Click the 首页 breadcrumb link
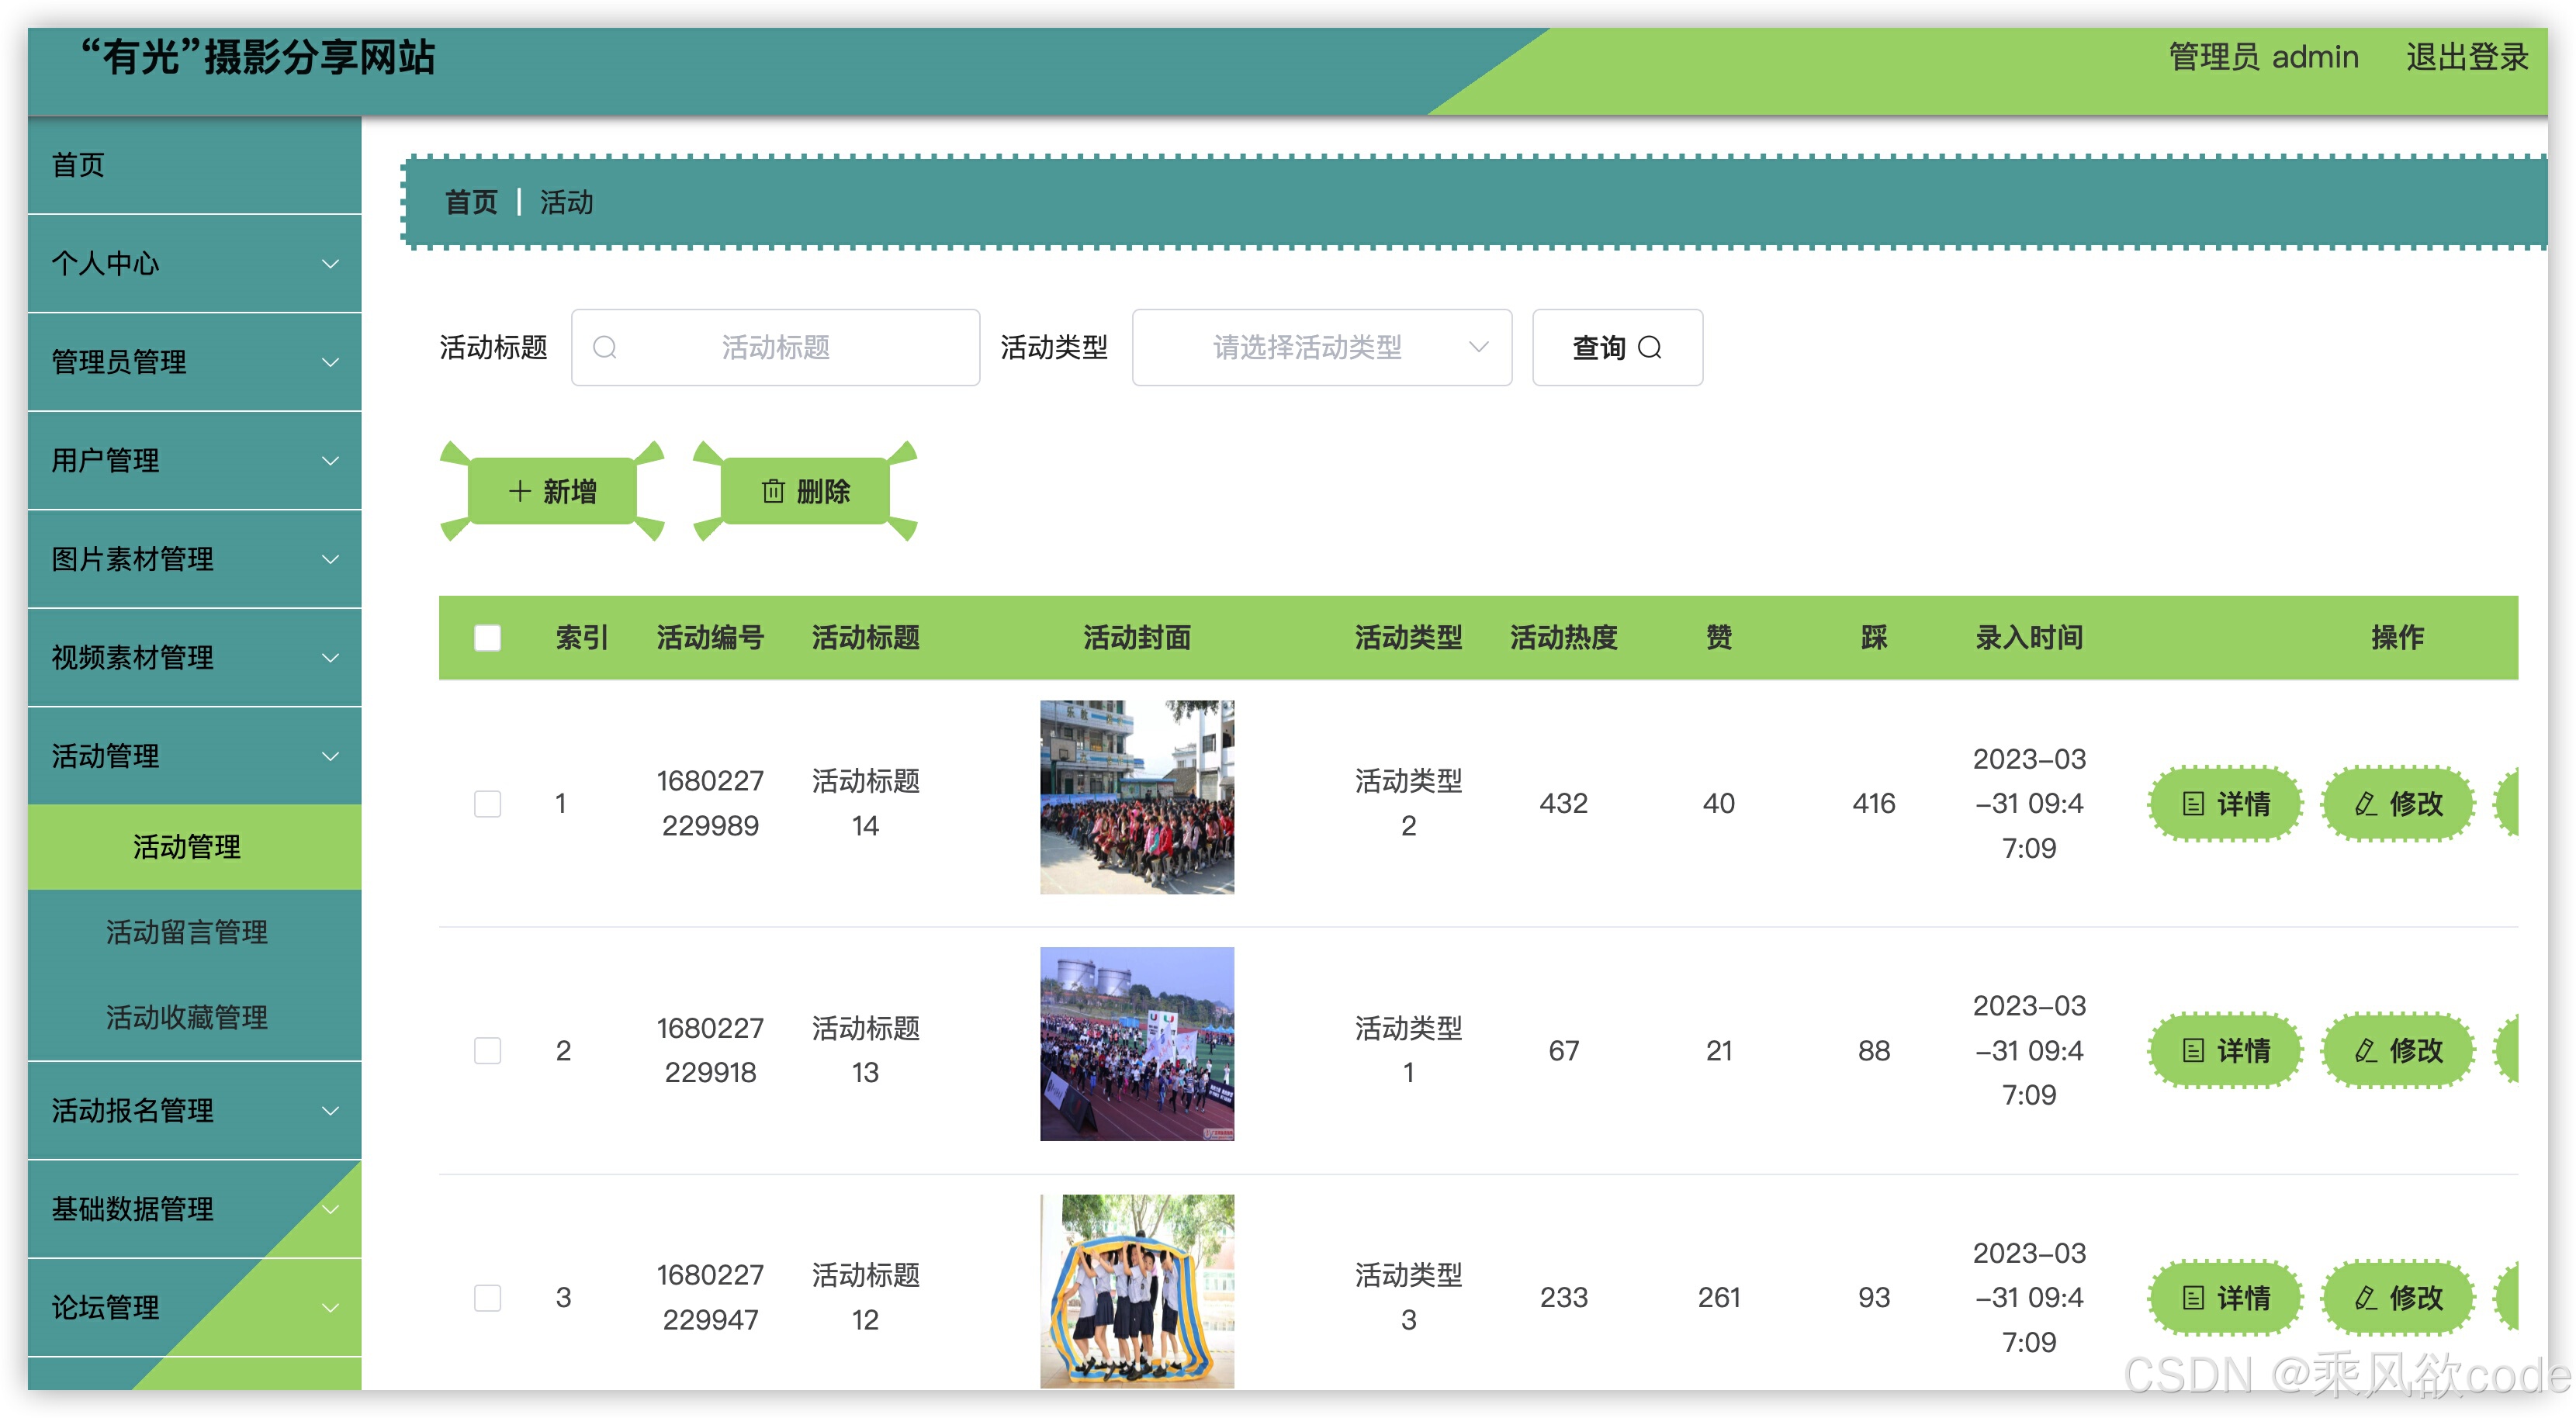 click(x=471, y=203)
